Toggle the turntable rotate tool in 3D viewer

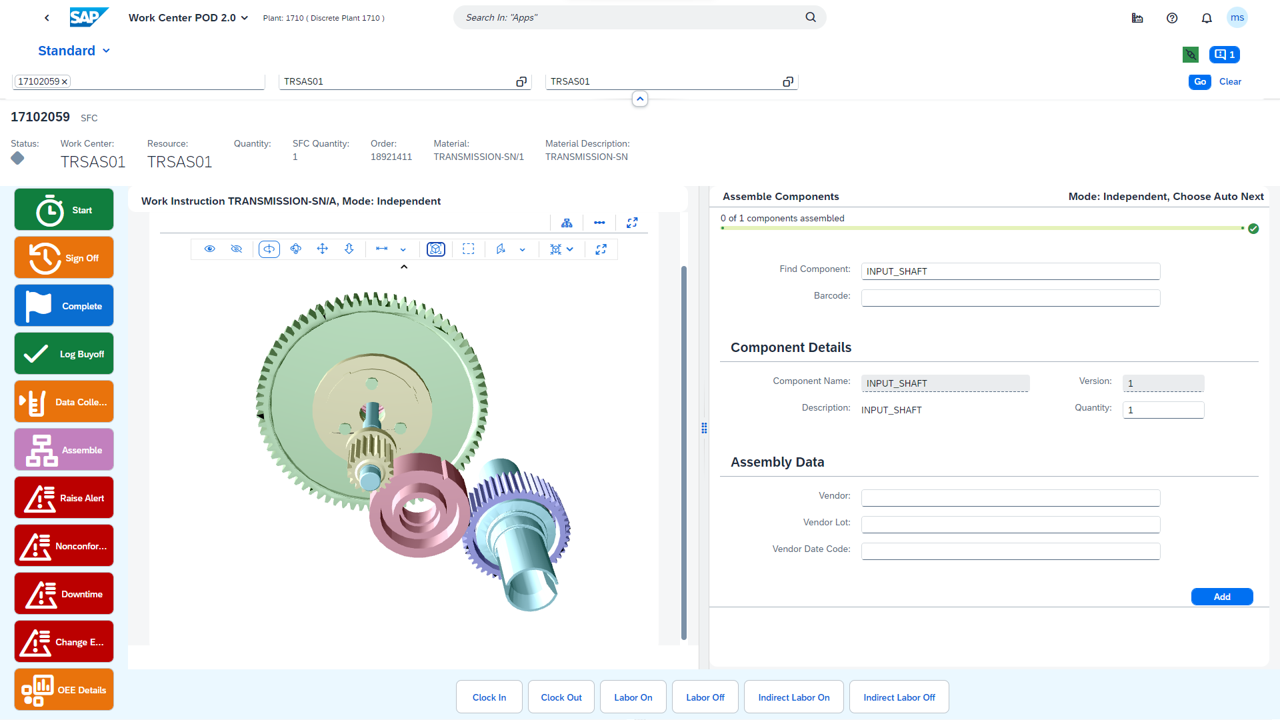point(269,249)
